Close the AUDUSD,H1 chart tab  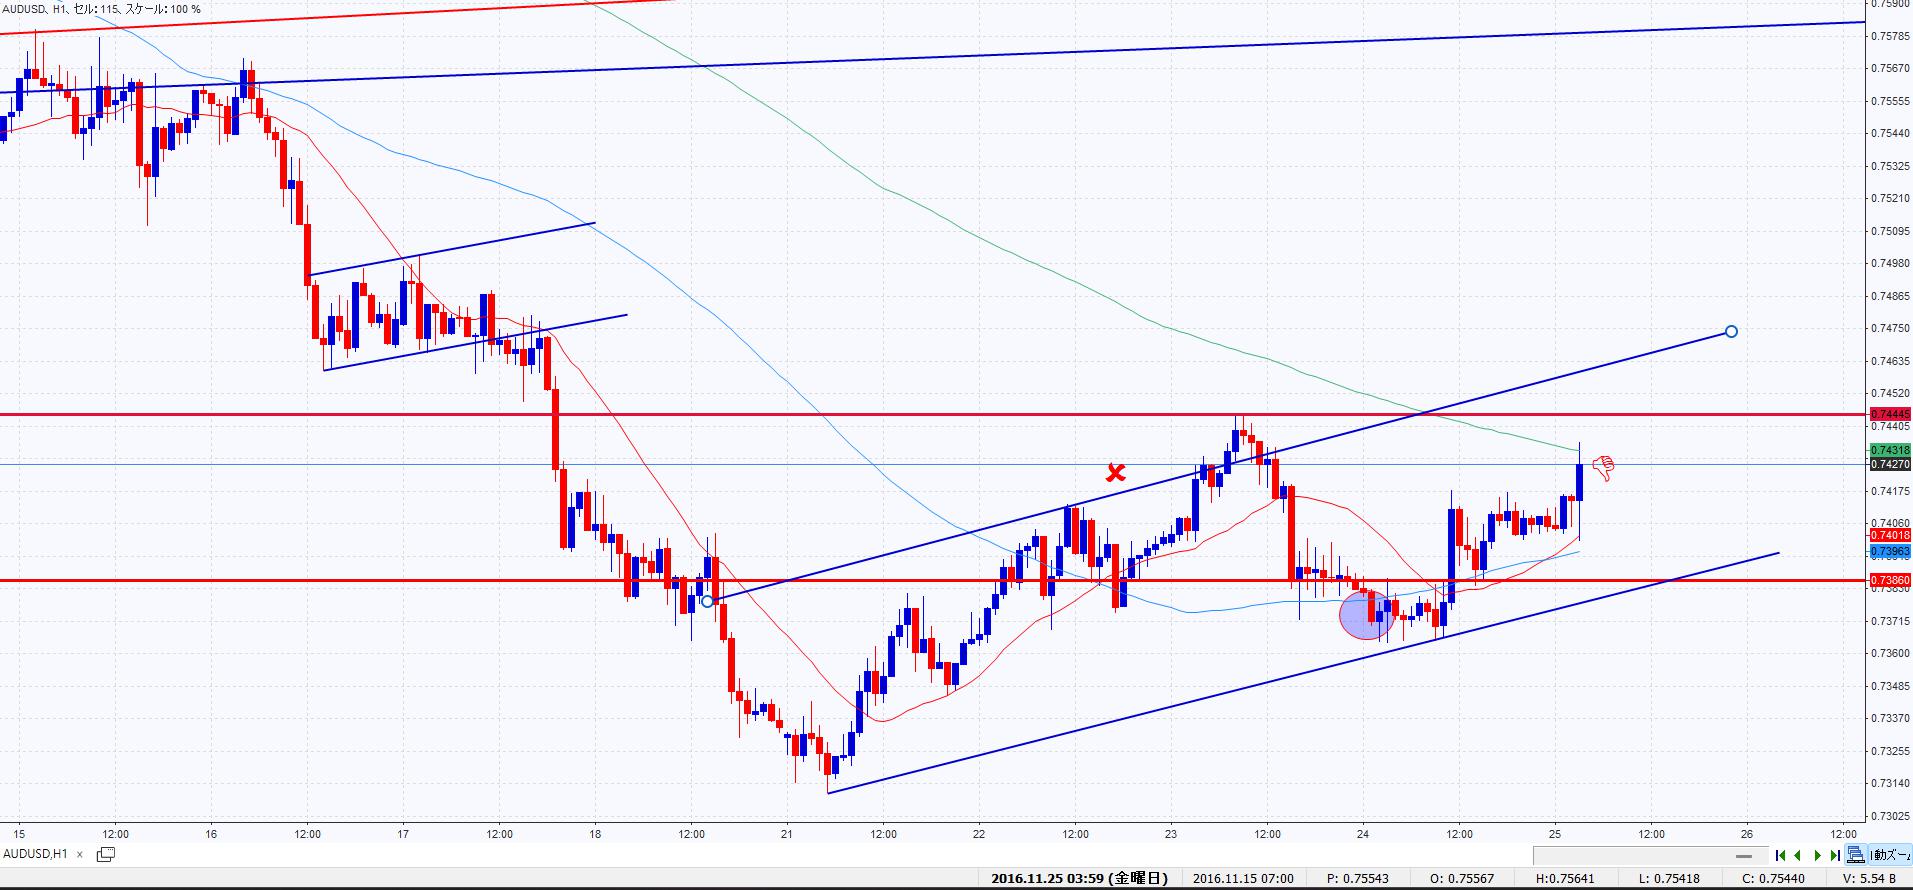pyautogui.click(x=80, y=855)
